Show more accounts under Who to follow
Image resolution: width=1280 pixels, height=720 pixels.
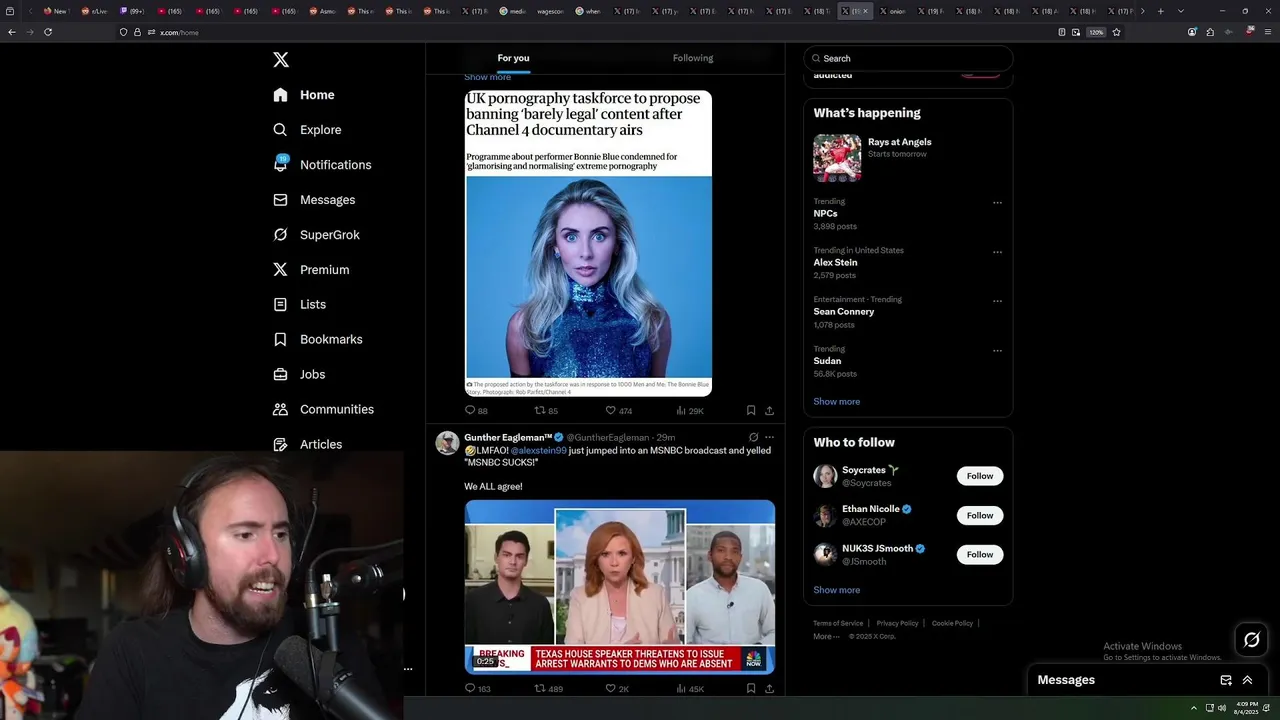pos(837,590)
